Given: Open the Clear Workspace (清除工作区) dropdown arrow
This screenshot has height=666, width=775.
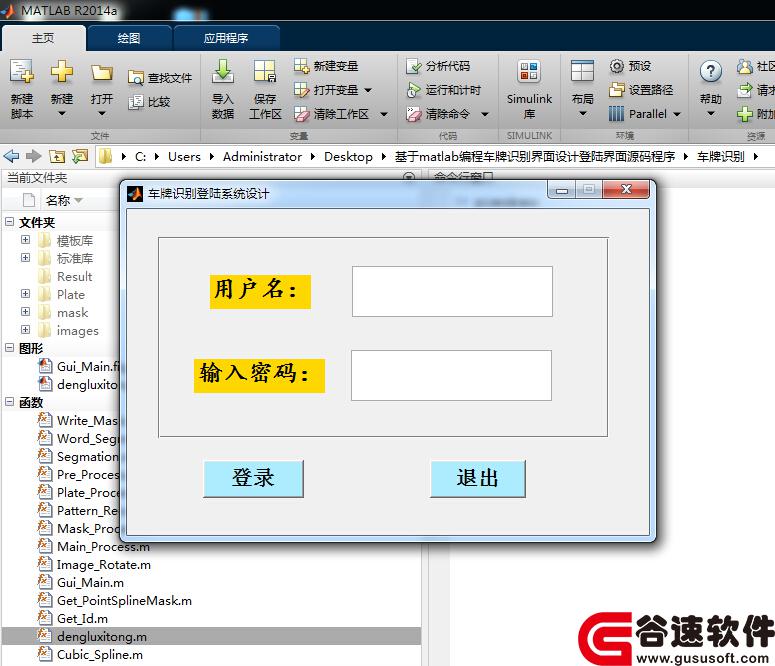Looking at the screenshot, I should coord(384,115).
